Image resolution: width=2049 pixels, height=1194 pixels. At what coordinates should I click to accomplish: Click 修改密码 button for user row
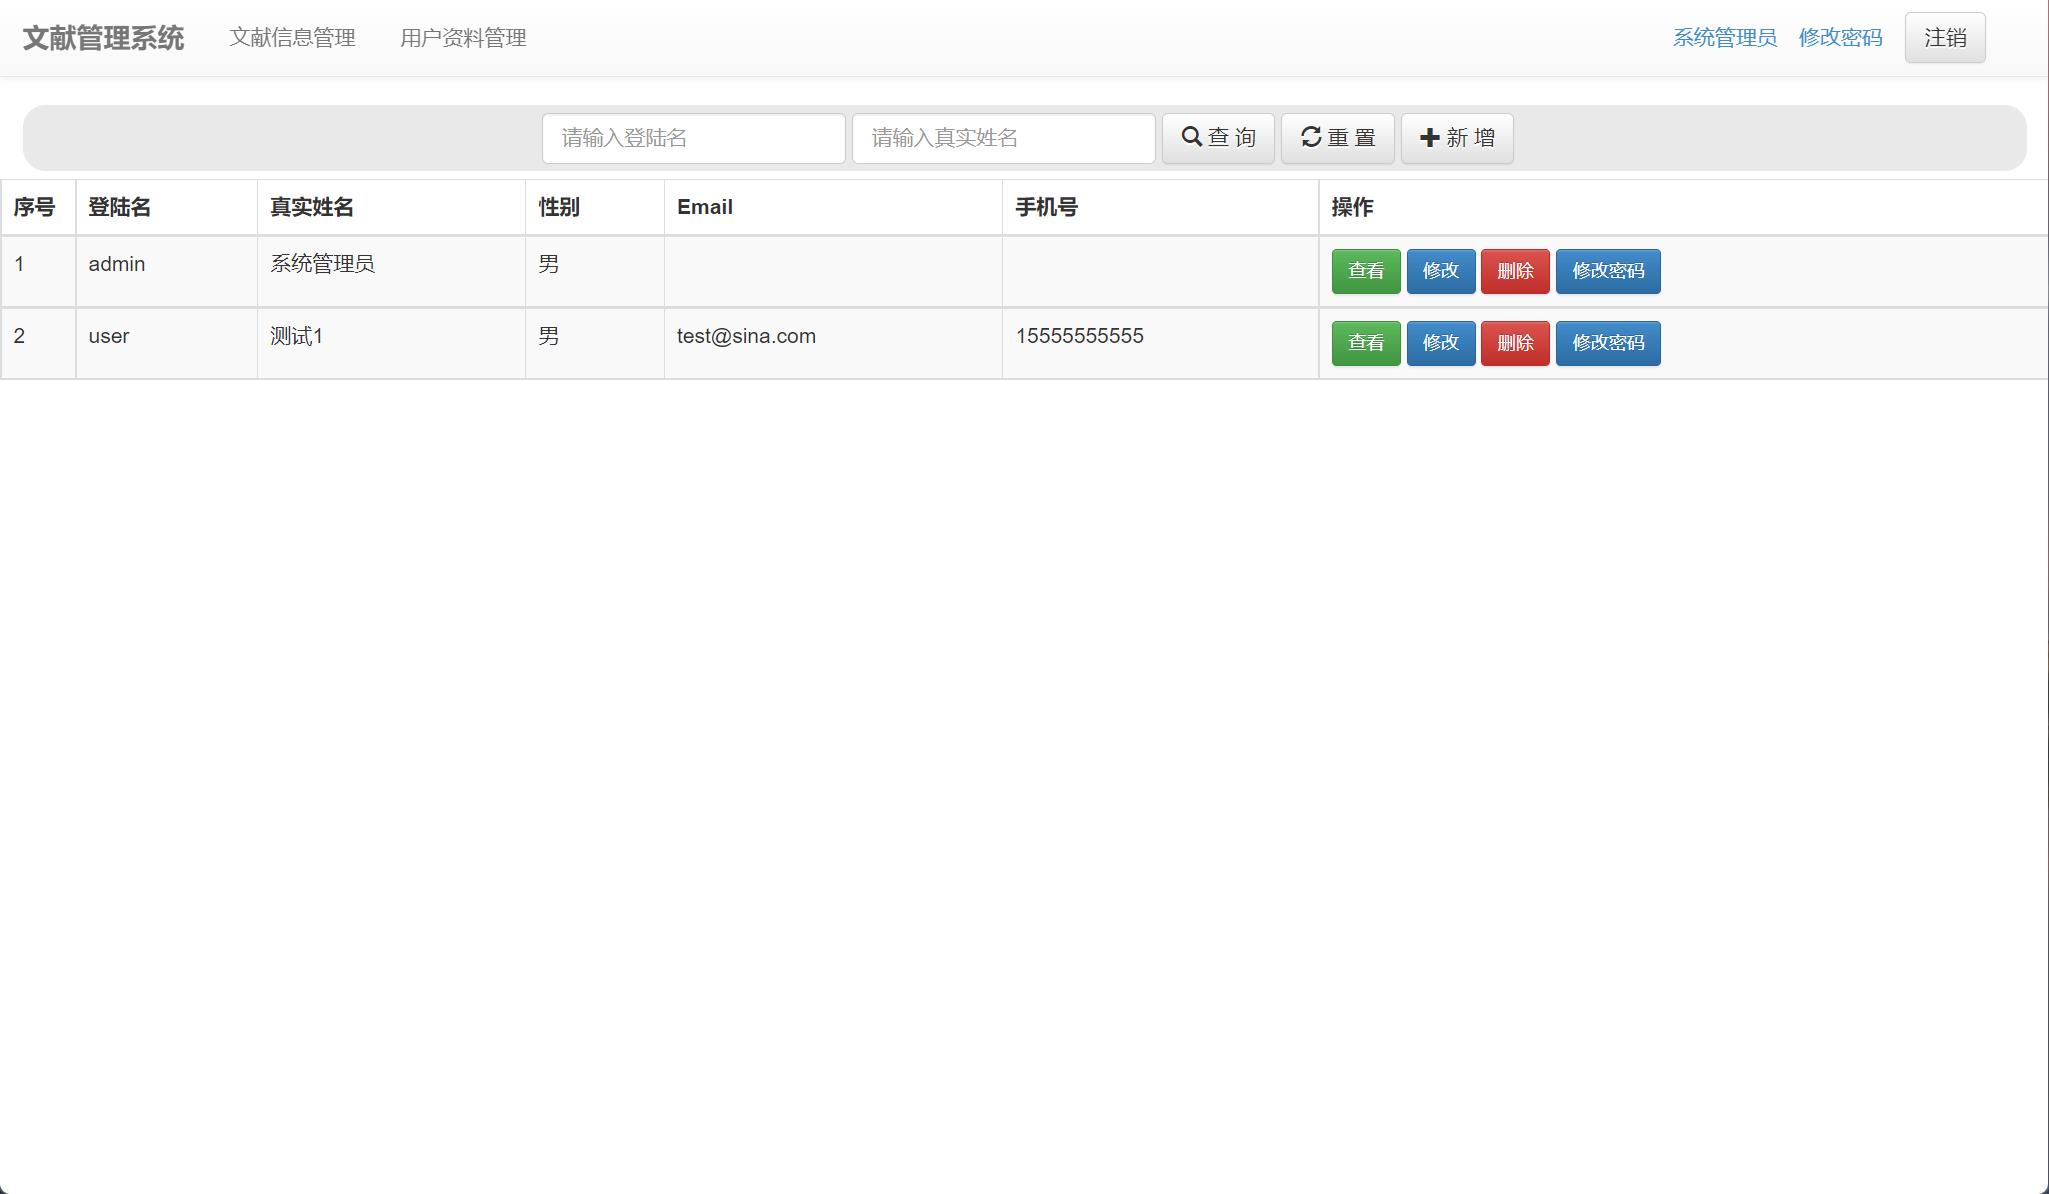(1607, 343)
